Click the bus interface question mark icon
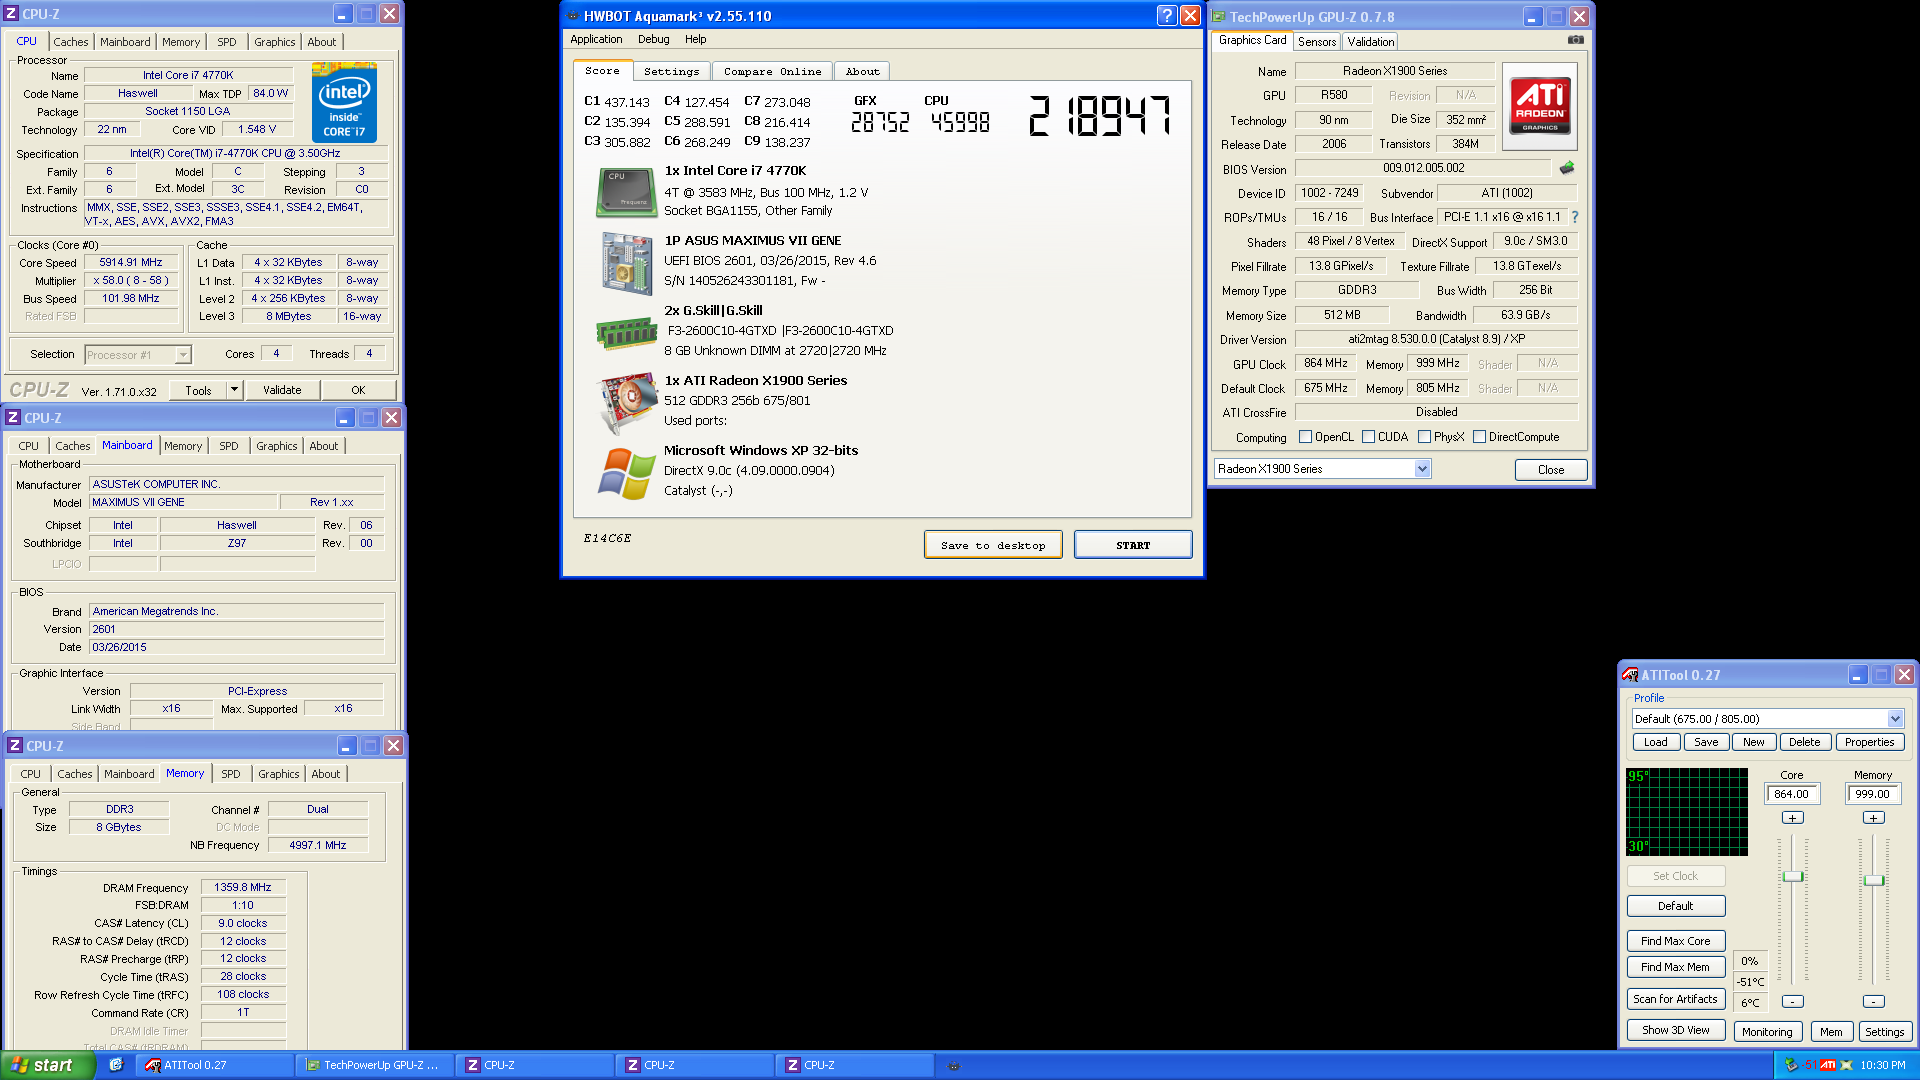The height and width of the screenshot is (1080, 1920). [1575, 217]
